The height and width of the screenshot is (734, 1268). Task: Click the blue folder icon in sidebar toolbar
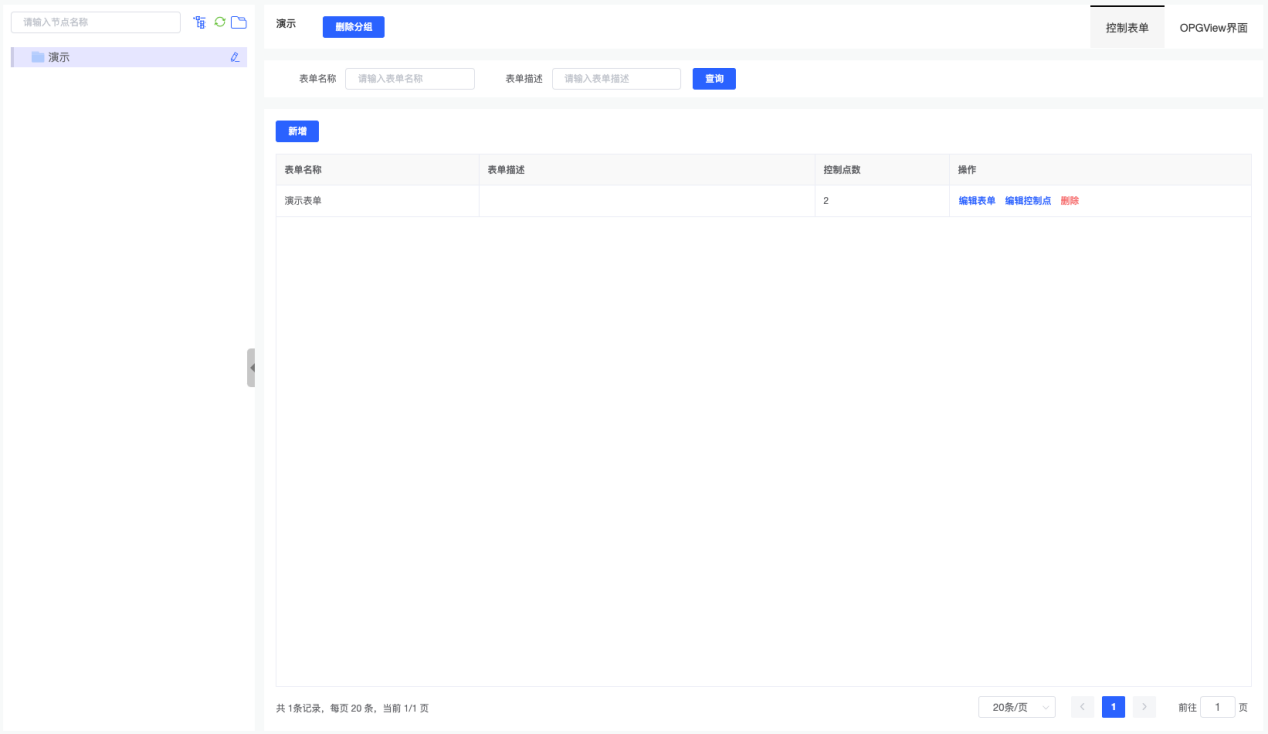tap(239, 22)
